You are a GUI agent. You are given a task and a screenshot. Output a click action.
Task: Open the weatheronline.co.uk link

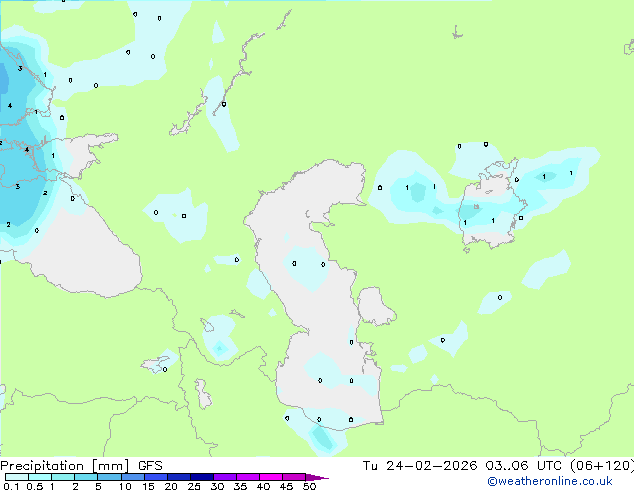click(550, 481)
